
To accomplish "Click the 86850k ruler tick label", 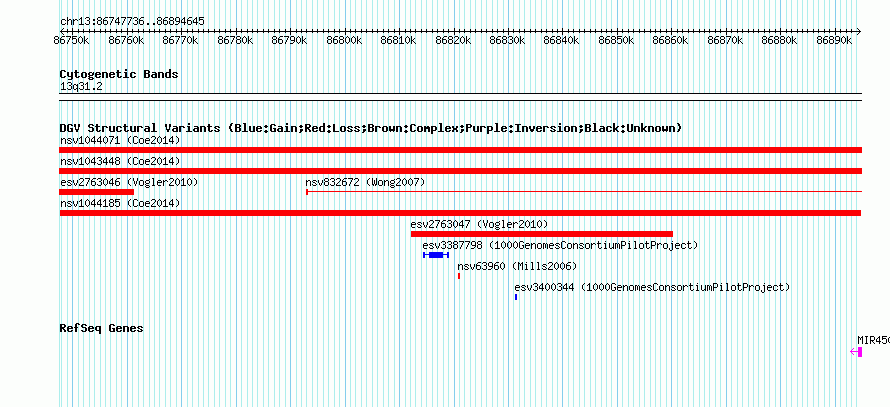I will pyautogui.click(x=616, y=40).
